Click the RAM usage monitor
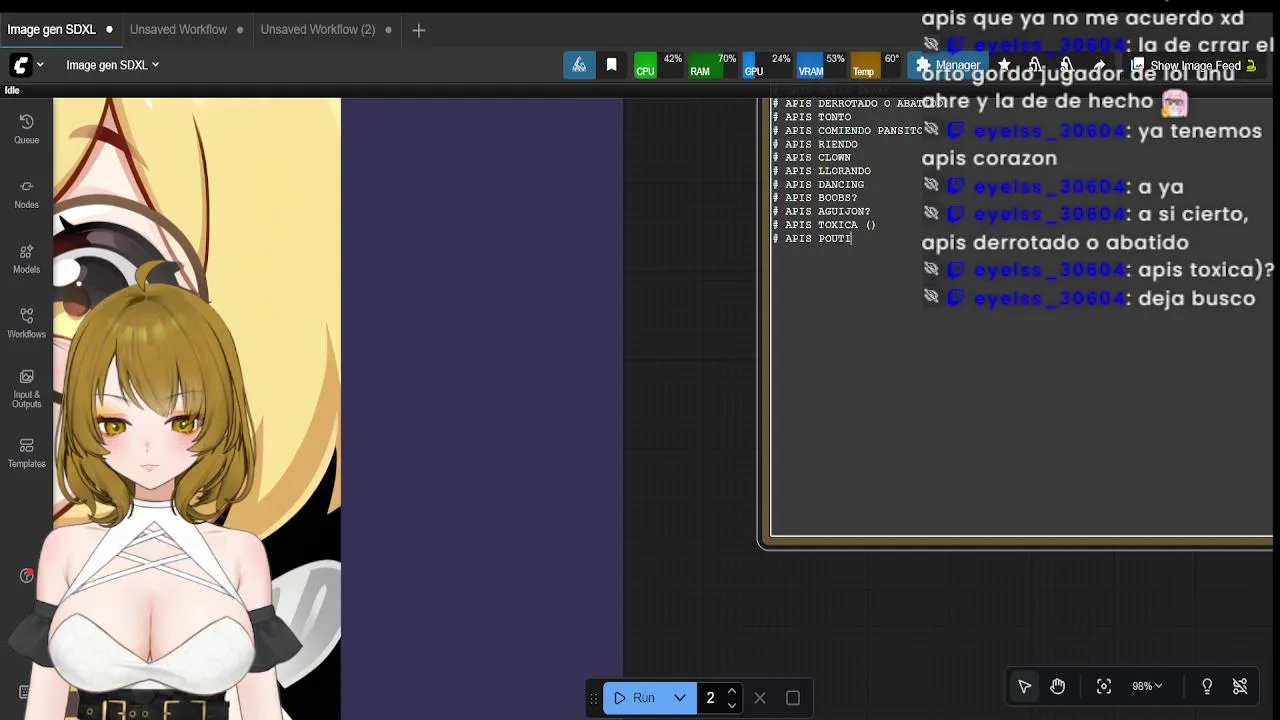Image resolution: width=1280 pixels, height=720 pixels. (713, 65)
